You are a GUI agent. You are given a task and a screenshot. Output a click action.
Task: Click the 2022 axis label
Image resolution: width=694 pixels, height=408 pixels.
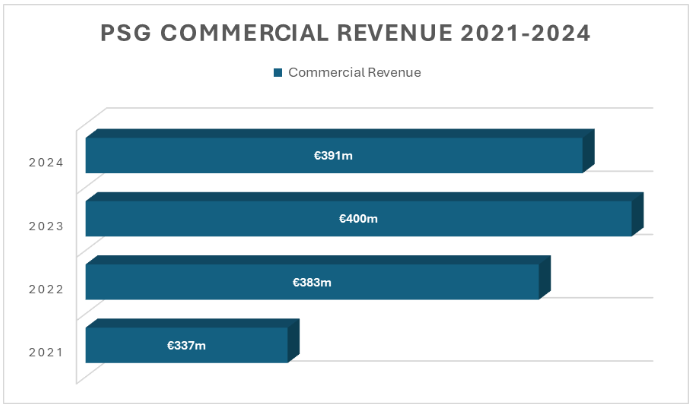pyautogui.click(x=46, y=289)
